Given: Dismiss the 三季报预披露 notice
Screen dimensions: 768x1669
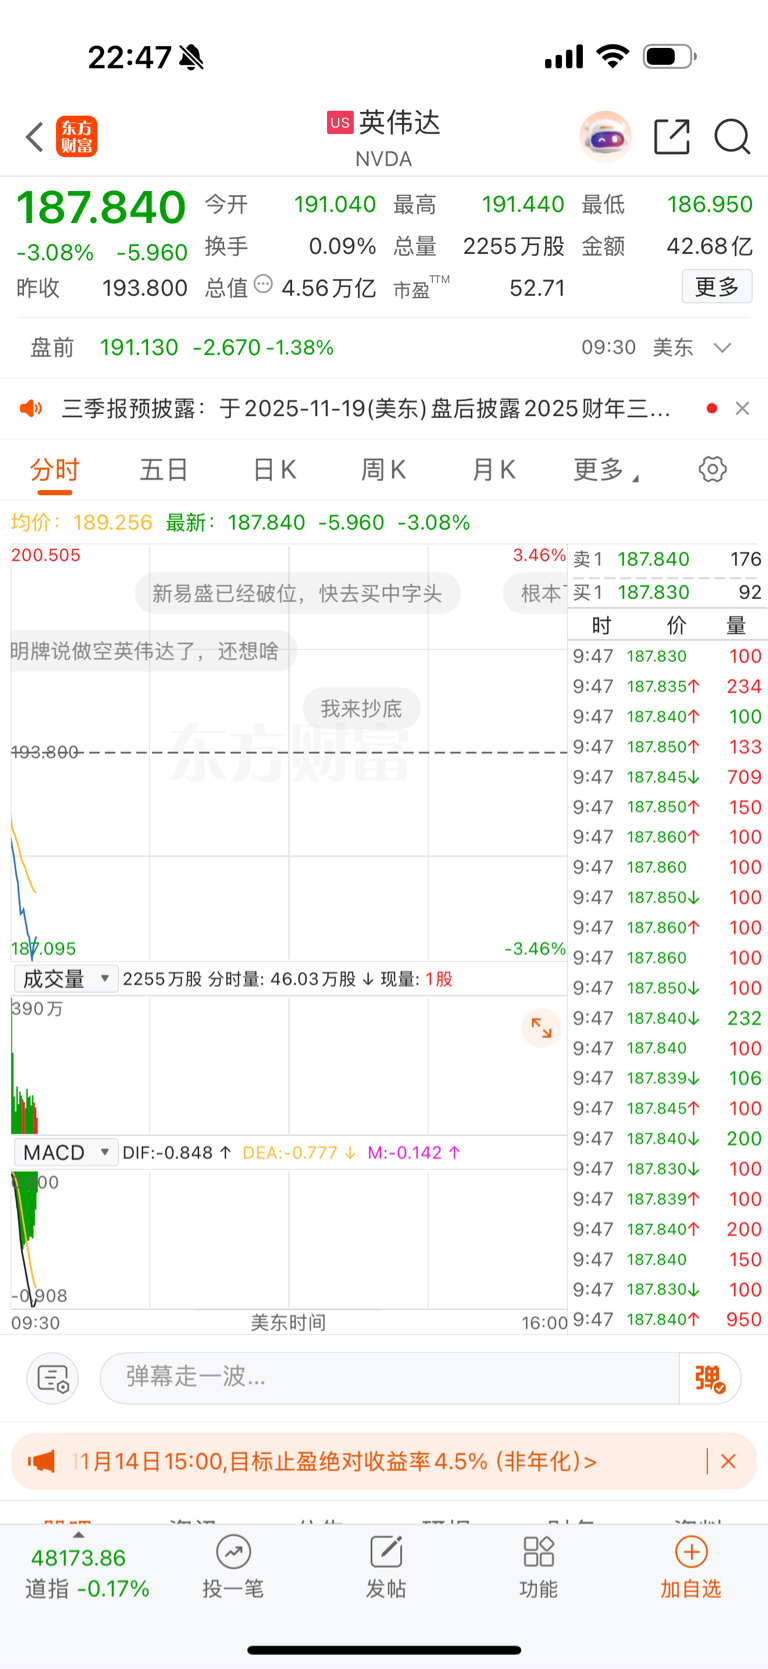Looking at the screenshot, I should click(742, 408).
